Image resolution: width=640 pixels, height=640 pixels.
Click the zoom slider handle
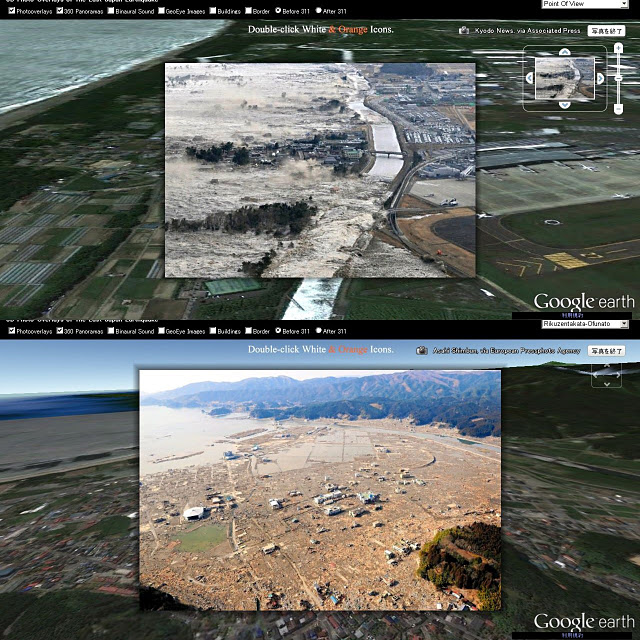pos(619,78)
